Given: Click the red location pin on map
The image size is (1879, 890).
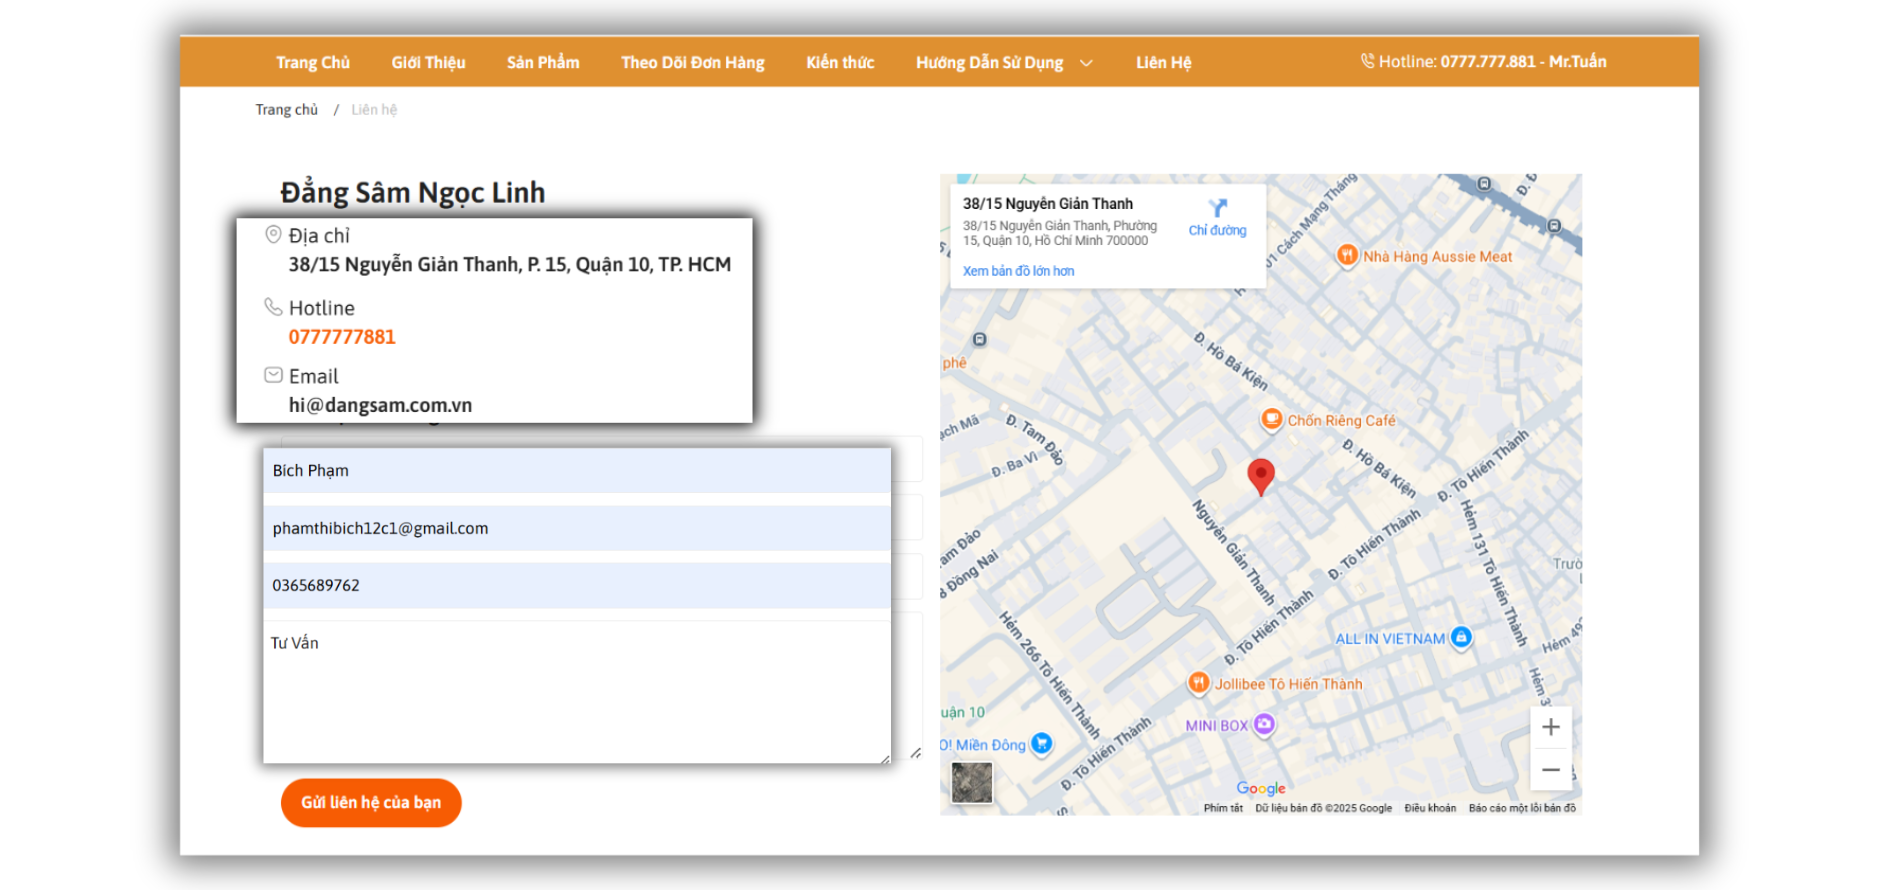Looking at the screenshot, I should (1261, 475).
